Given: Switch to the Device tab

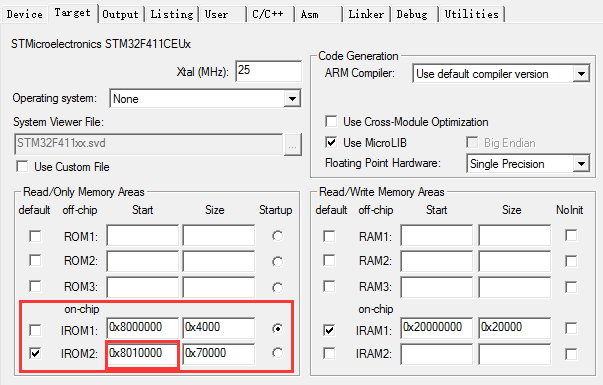Looking at the screenshot, I should pyautogui.click(x=25, y=14).
